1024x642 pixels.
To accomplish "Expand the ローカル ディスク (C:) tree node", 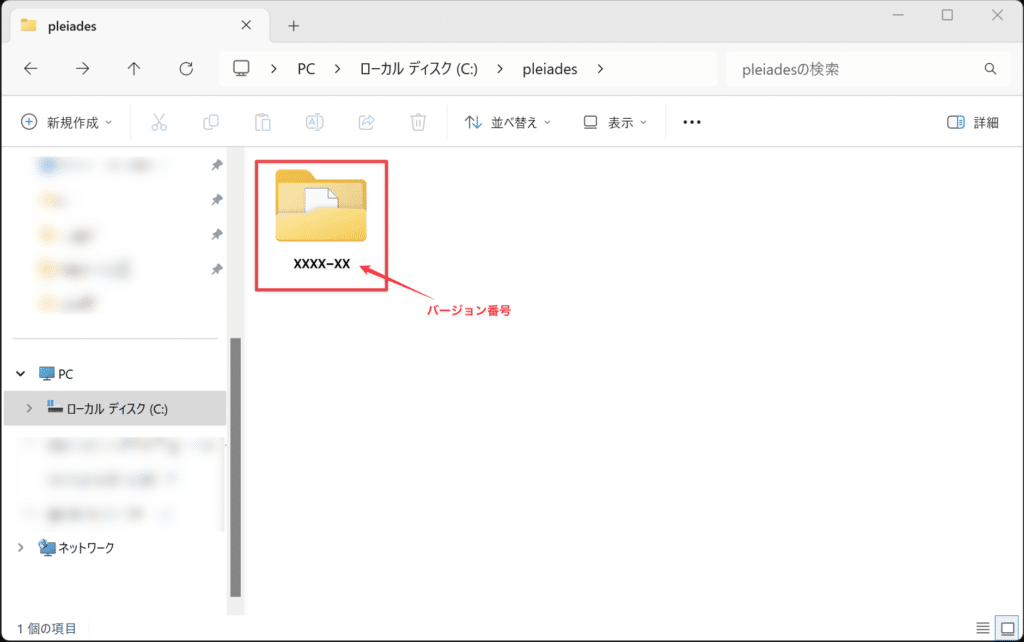I will (28, 408).
